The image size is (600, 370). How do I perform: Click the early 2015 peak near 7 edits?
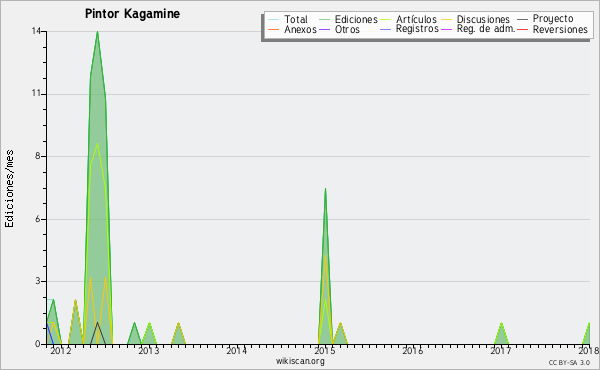325,189
